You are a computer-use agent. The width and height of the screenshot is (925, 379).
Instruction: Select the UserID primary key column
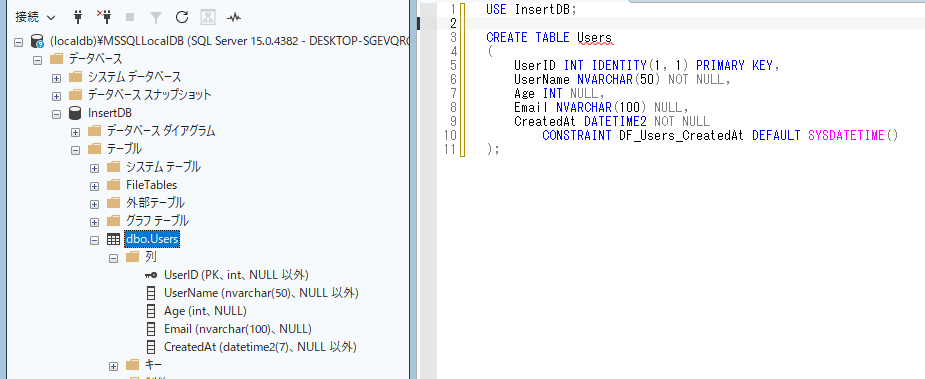[236, 275]
